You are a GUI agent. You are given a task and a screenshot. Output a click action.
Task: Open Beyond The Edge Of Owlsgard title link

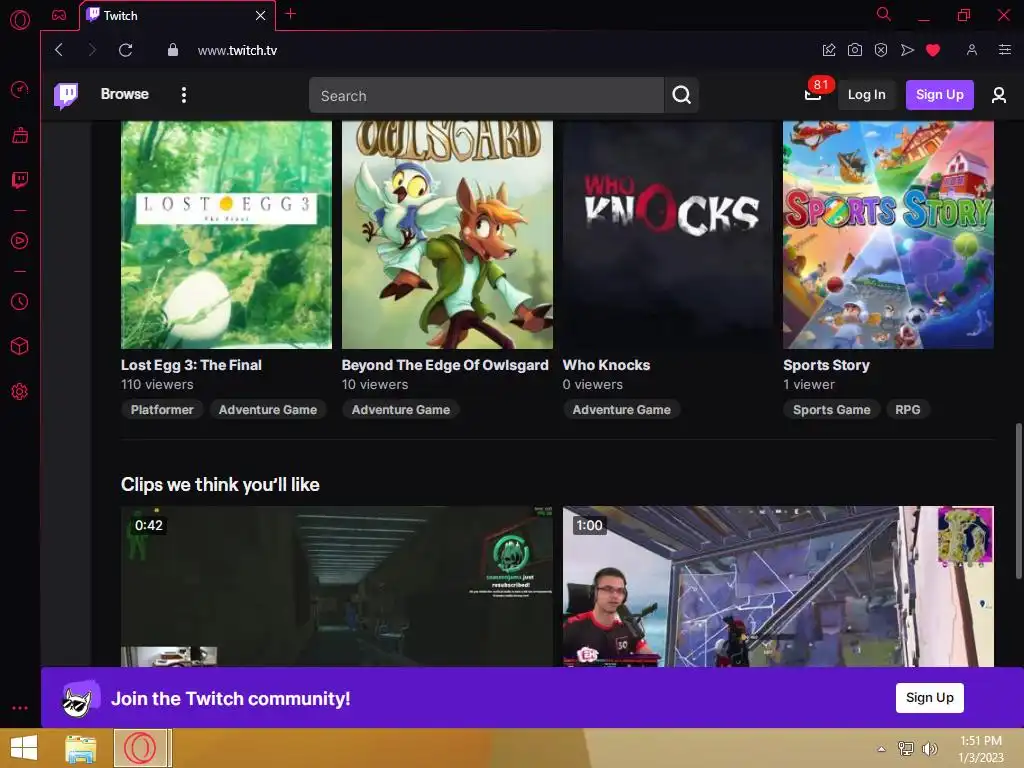click(445, 365)
